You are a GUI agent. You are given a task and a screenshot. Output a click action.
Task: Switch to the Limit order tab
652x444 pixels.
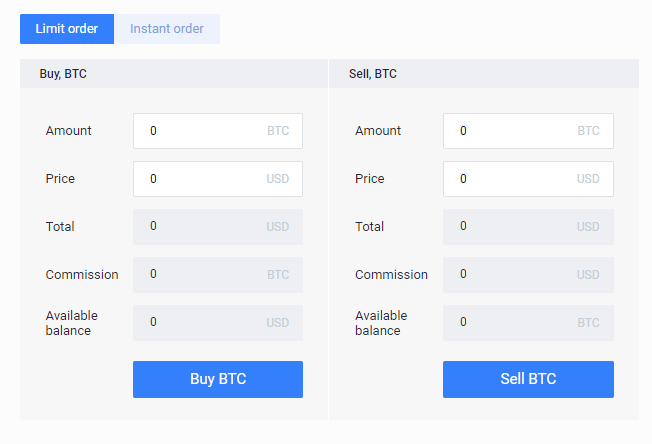tap(67, 29)
